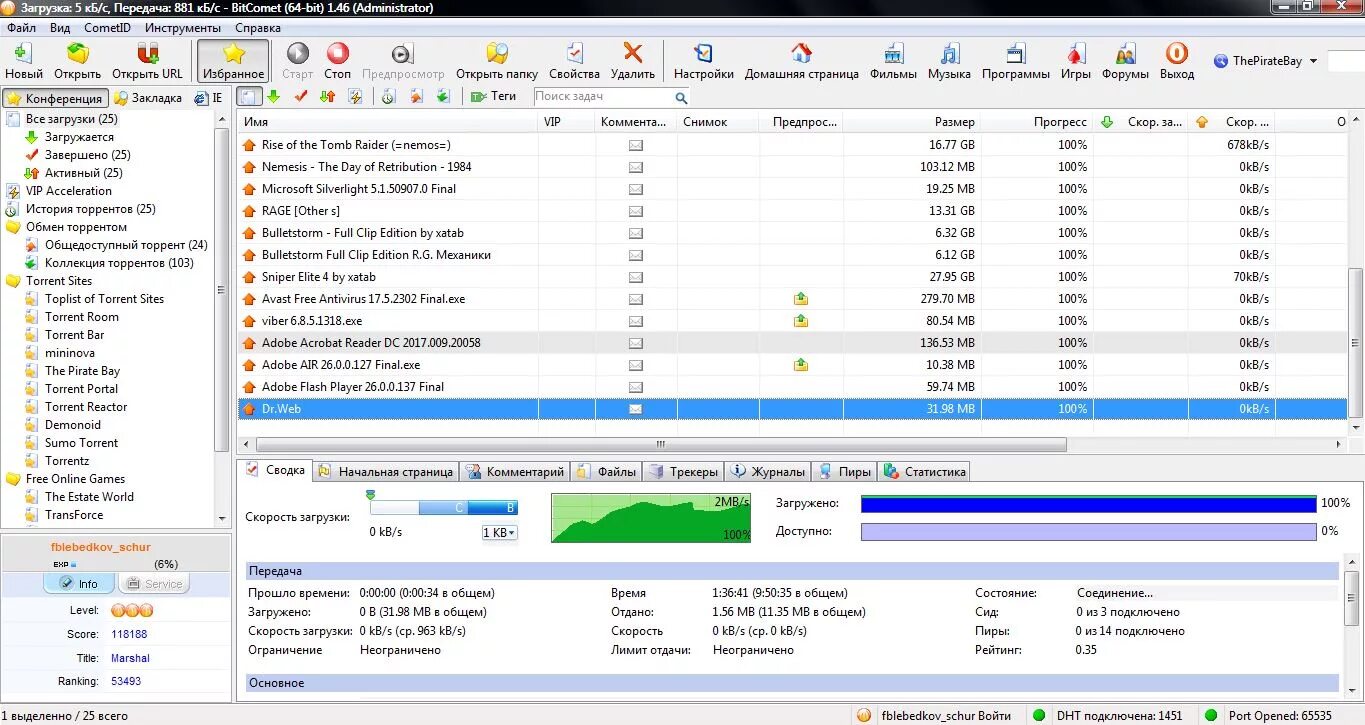Open the download folder via Открыть папку

[x=497, y=61]
